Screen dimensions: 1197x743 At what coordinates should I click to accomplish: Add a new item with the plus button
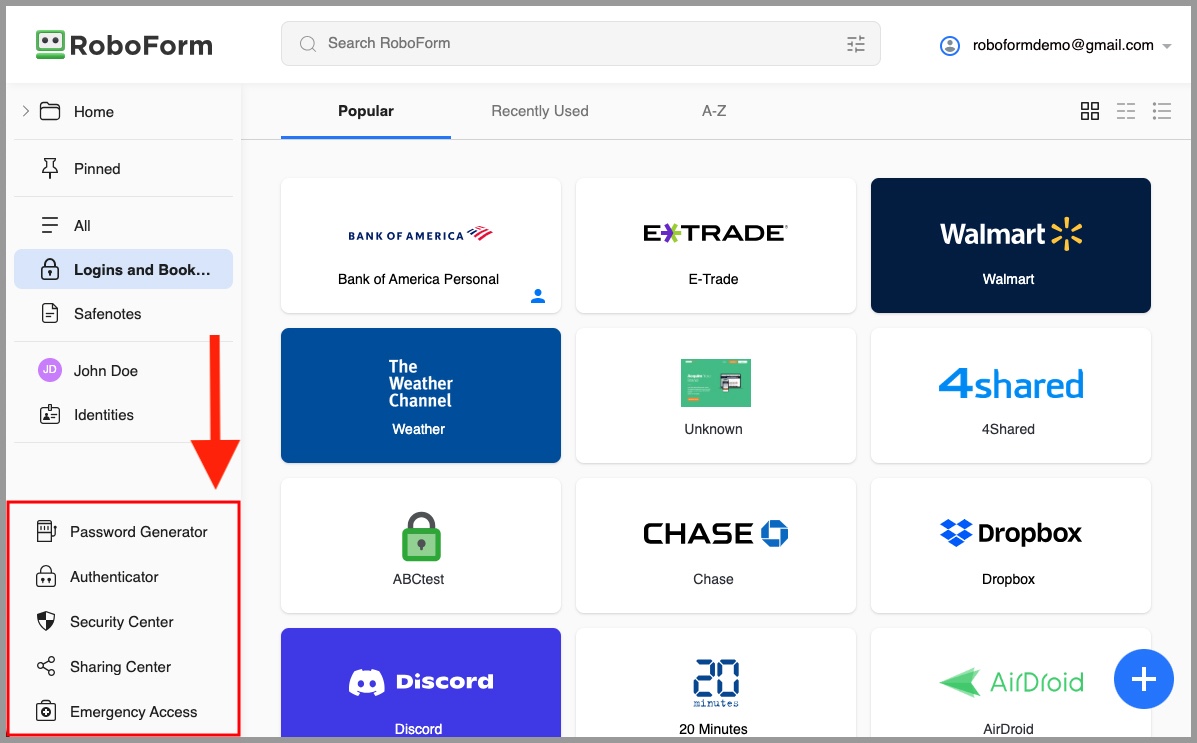(x=1143, y=679)
